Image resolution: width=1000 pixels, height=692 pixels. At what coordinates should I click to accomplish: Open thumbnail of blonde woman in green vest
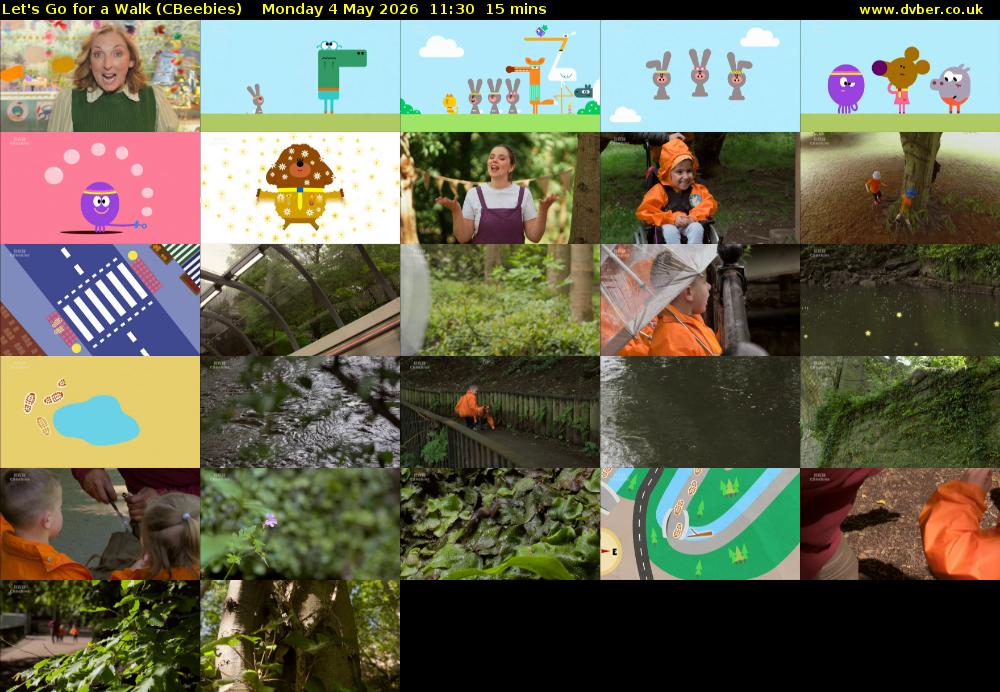100,76
